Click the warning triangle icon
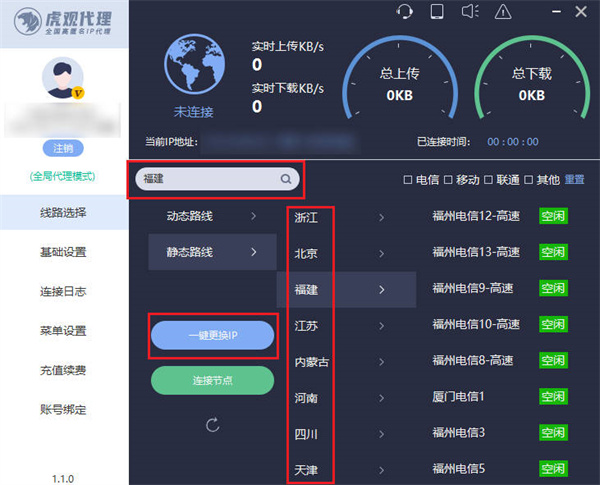Screen dimensions: 600x485 tap(503, 12)
